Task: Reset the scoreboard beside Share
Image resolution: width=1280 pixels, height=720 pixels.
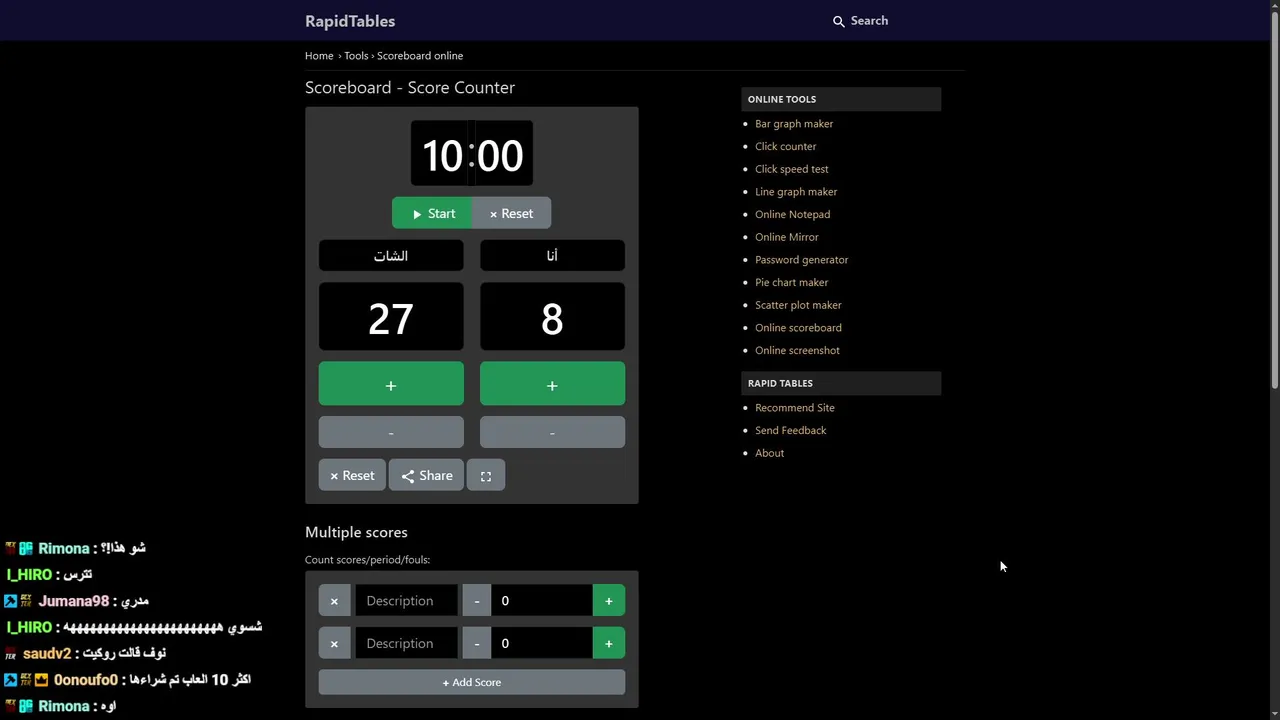Action: [x=352, y=475]
